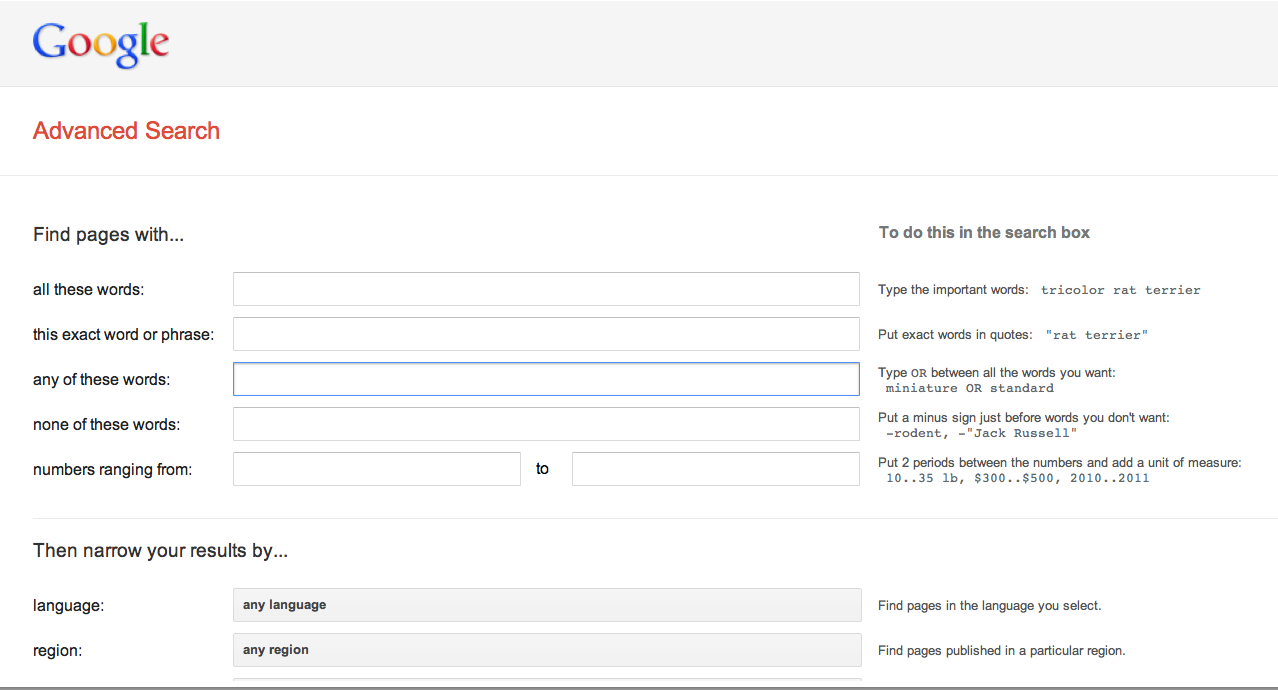Click the "Put 2 periods between the numbers" hint

click(x=1060, y=463)
